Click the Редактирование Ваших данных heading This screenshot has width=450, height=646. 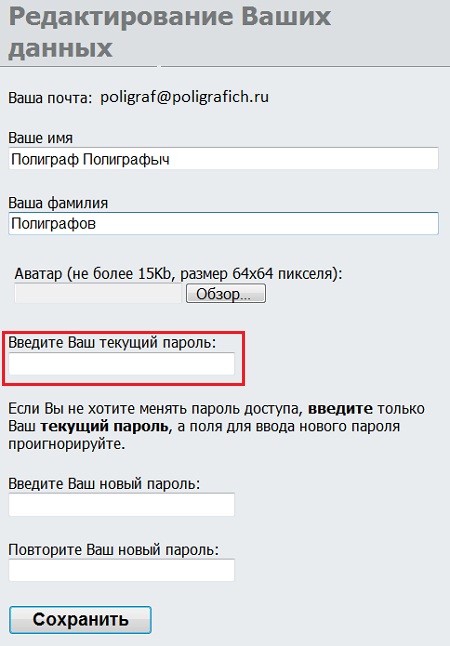pos(169,32)
